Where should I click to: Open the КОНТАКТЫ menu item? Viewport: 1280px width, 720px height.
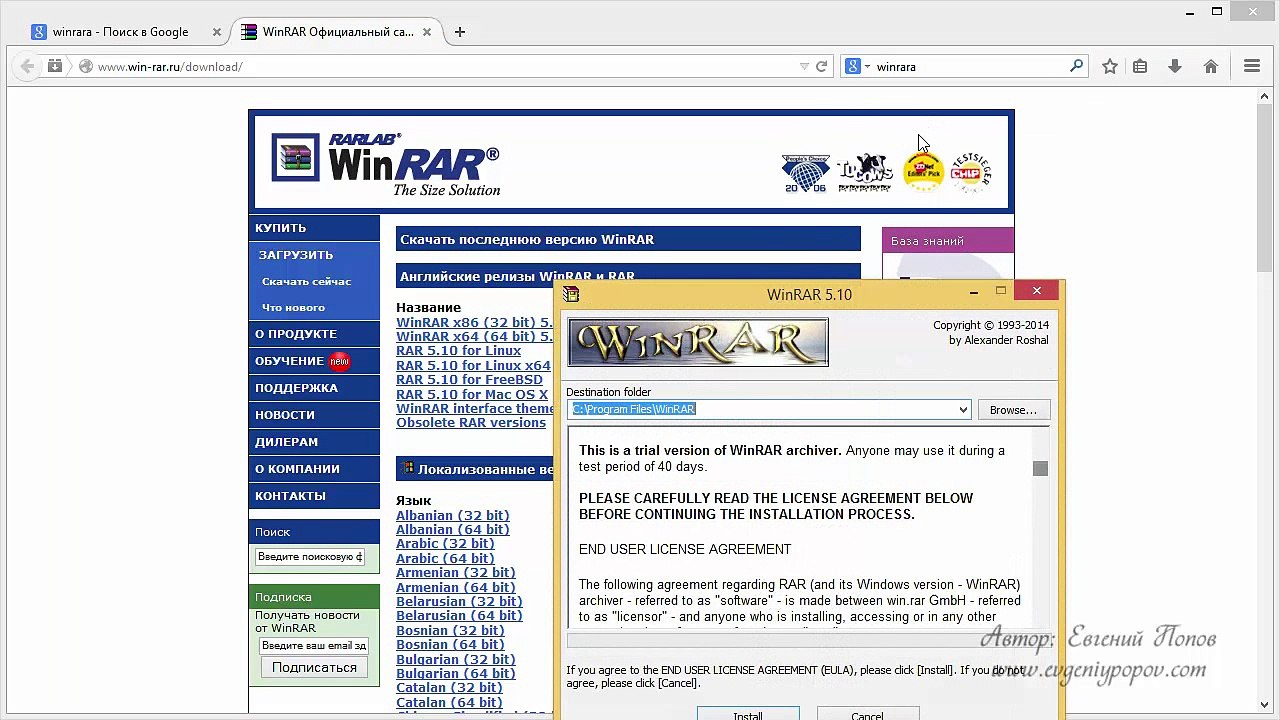314,496
